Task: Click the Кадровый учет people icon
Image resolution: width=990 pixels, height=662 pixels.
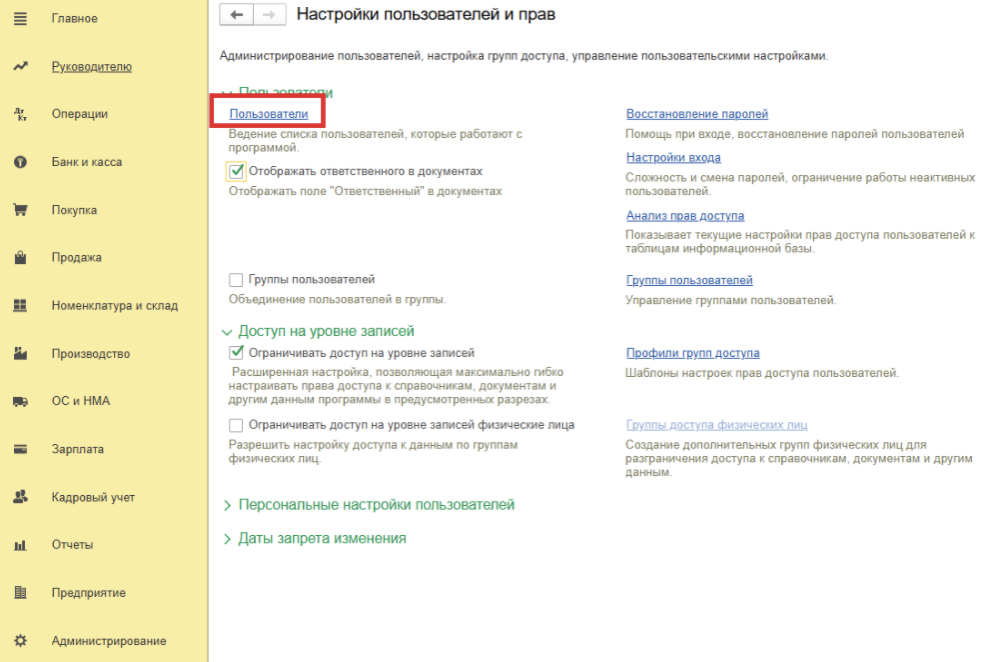Action: pos(20,497)
